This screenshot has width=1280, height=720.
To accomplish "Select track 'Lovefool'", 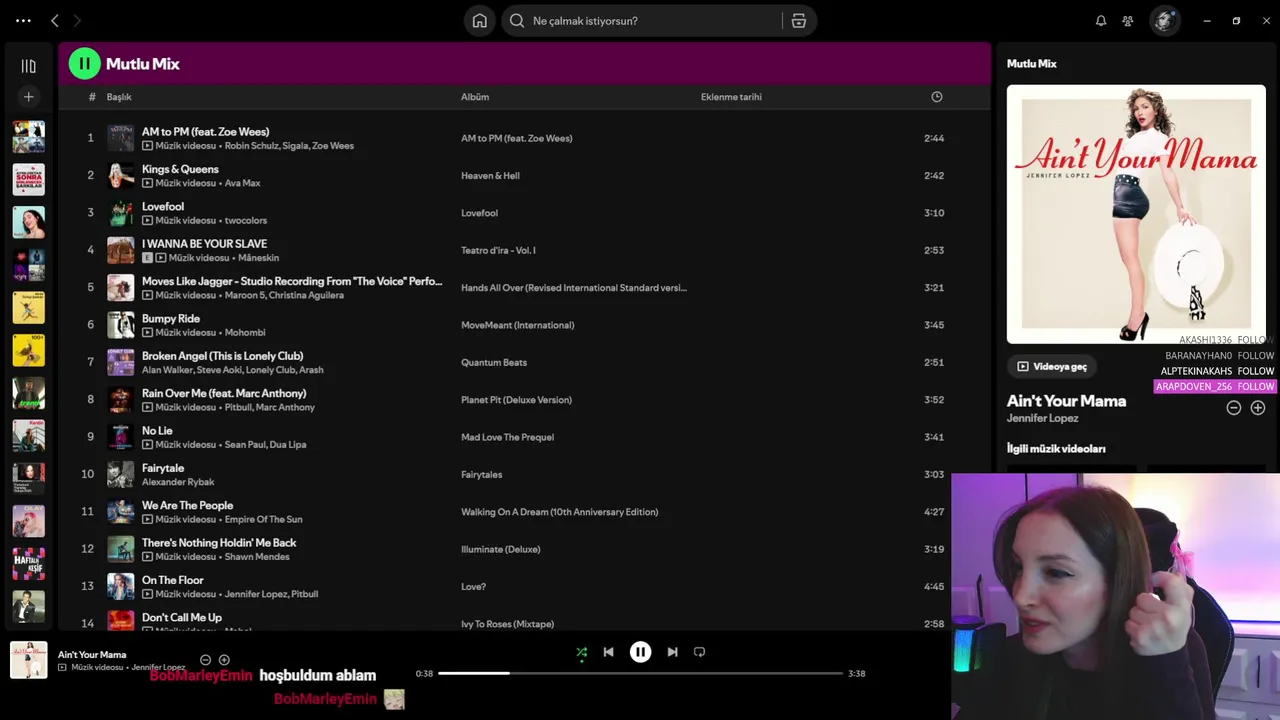I will 163,207.
